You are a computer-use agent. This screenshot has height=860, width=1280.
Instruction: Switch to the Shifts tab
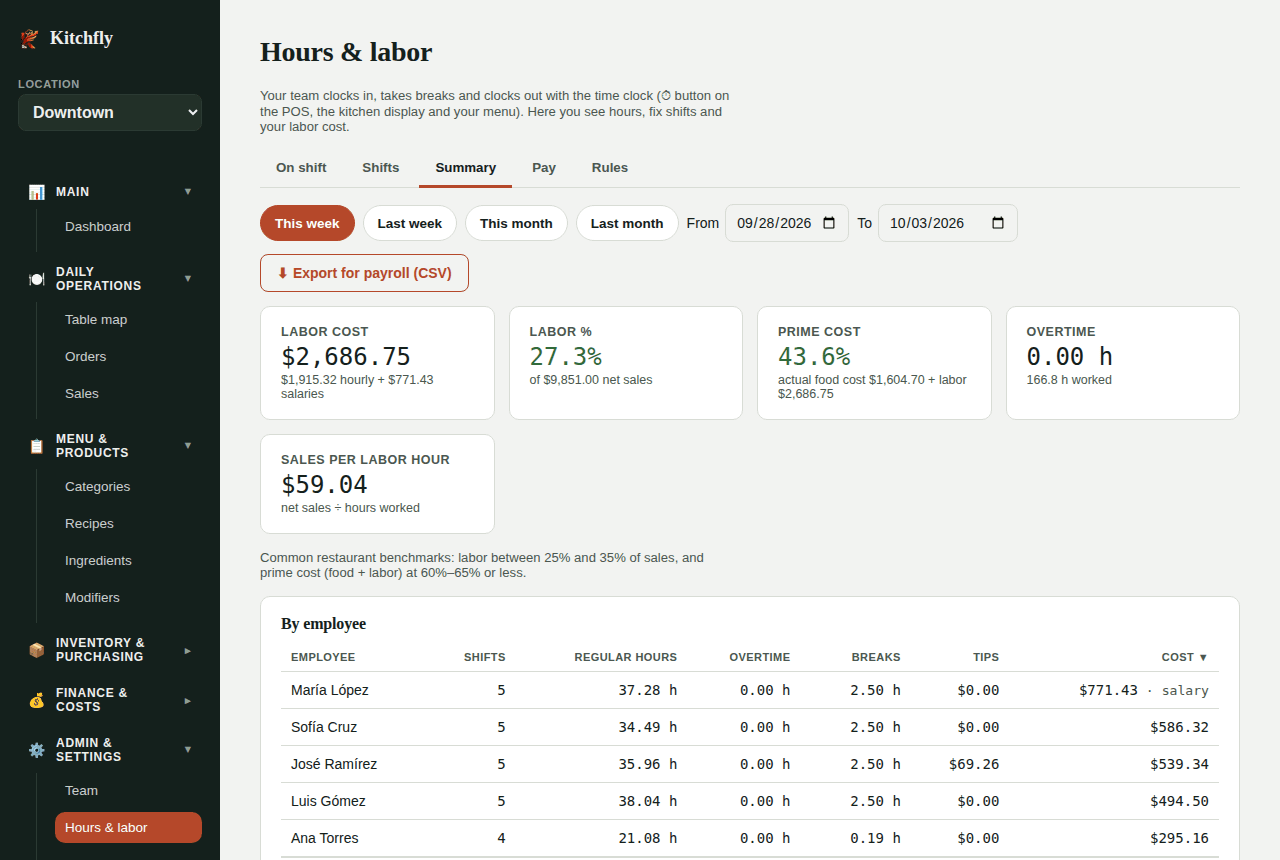[x=381, y=168]
